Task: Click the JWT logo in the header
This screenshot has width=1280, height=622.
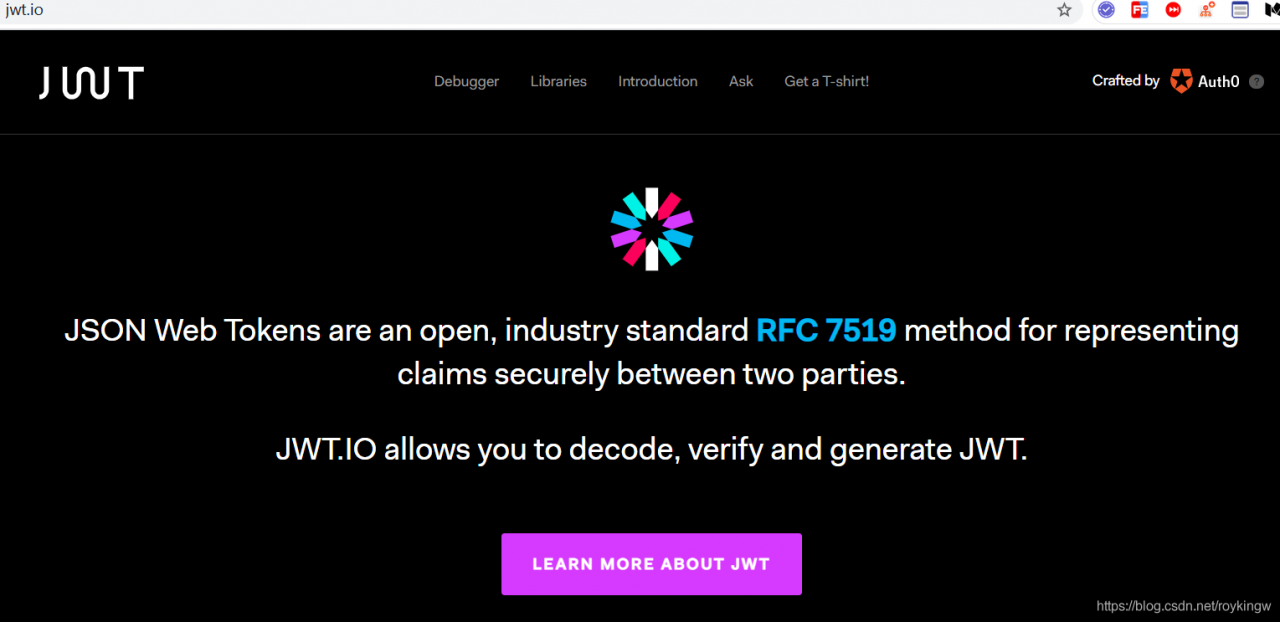Action: pos(91,83)
